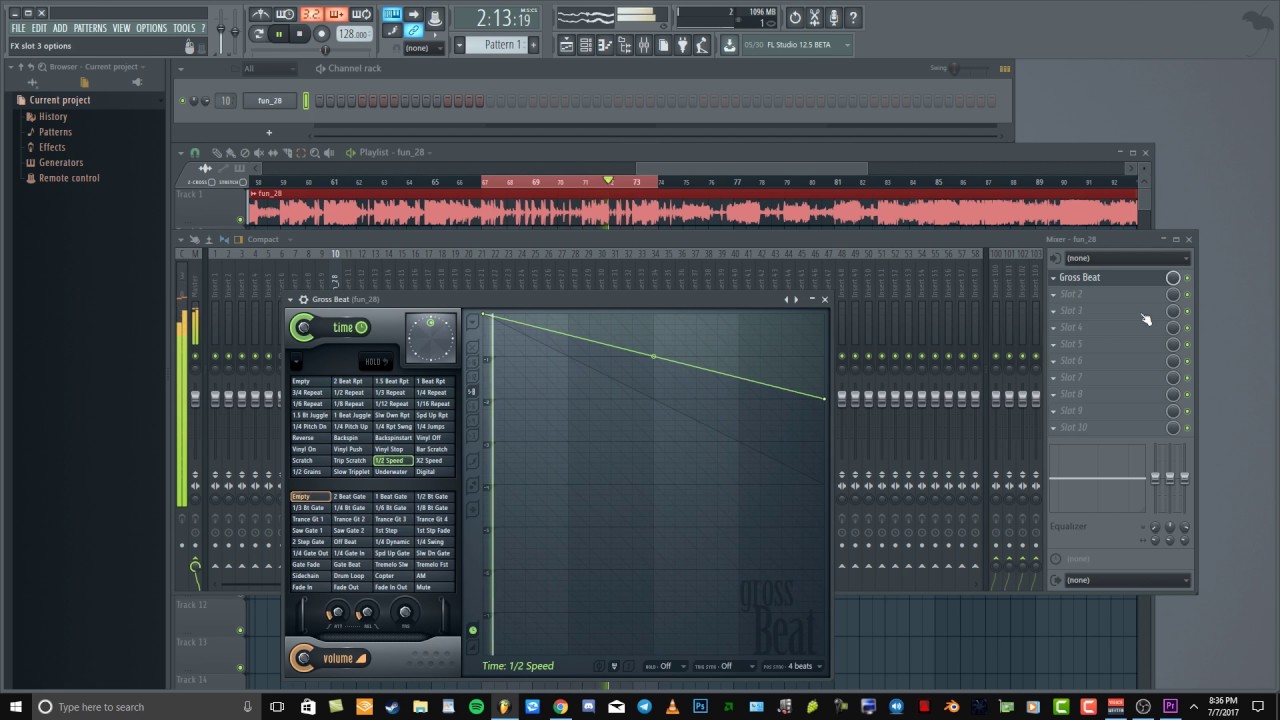
Task: Open the OPTIONS menu
Action: (151, 28)
